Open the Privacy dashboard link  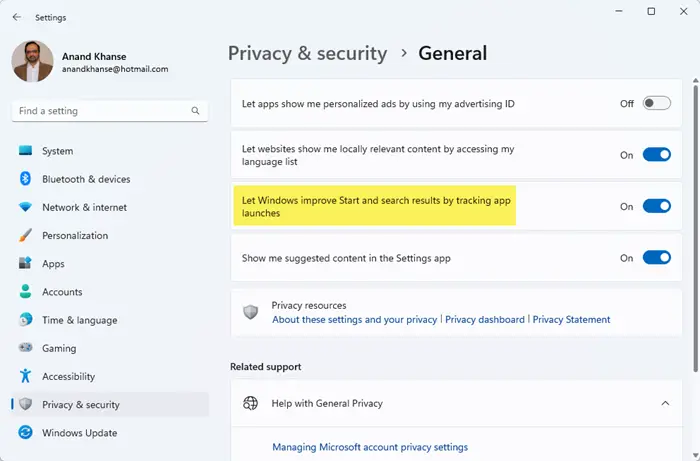point(485,320)
